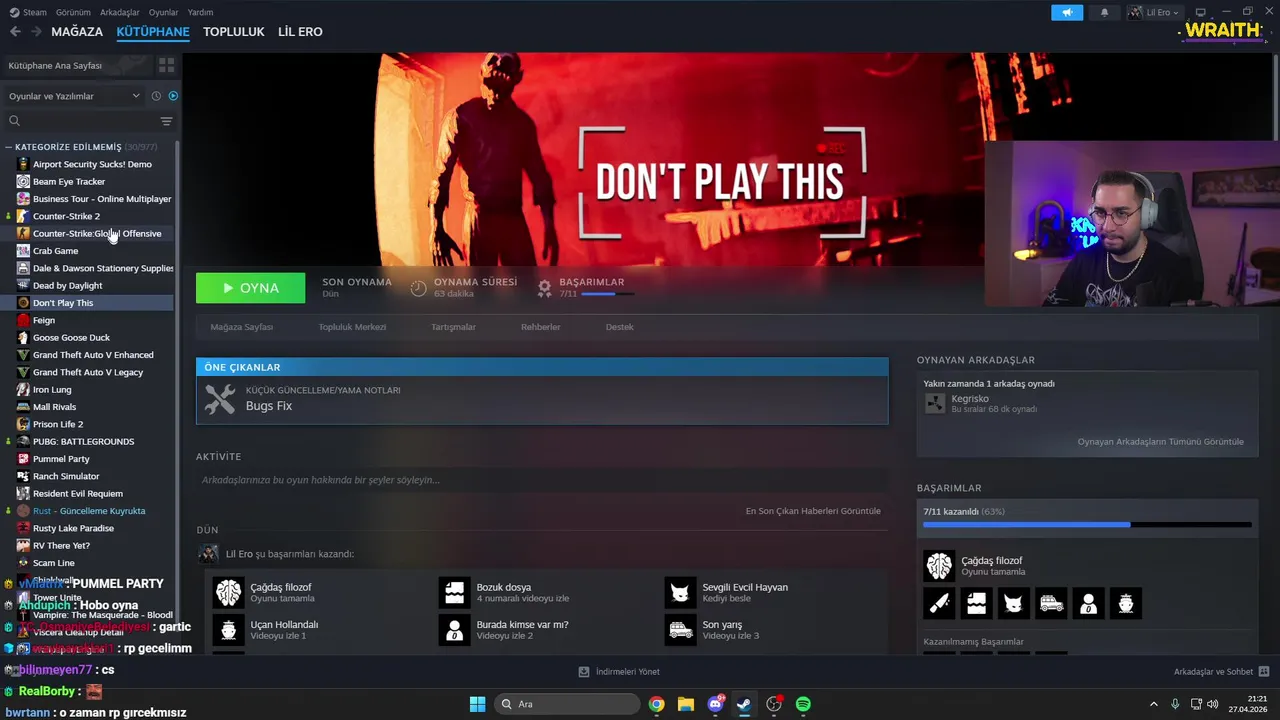
Task: Open the Mağaza Sayfası link
Action: pyautogui.click(x=241, y=327)
